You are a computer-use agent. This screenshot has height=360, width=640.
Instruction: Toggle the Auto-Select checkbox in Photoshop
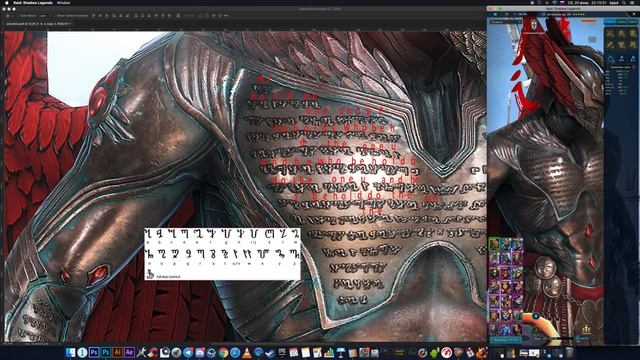coord(19,16)
